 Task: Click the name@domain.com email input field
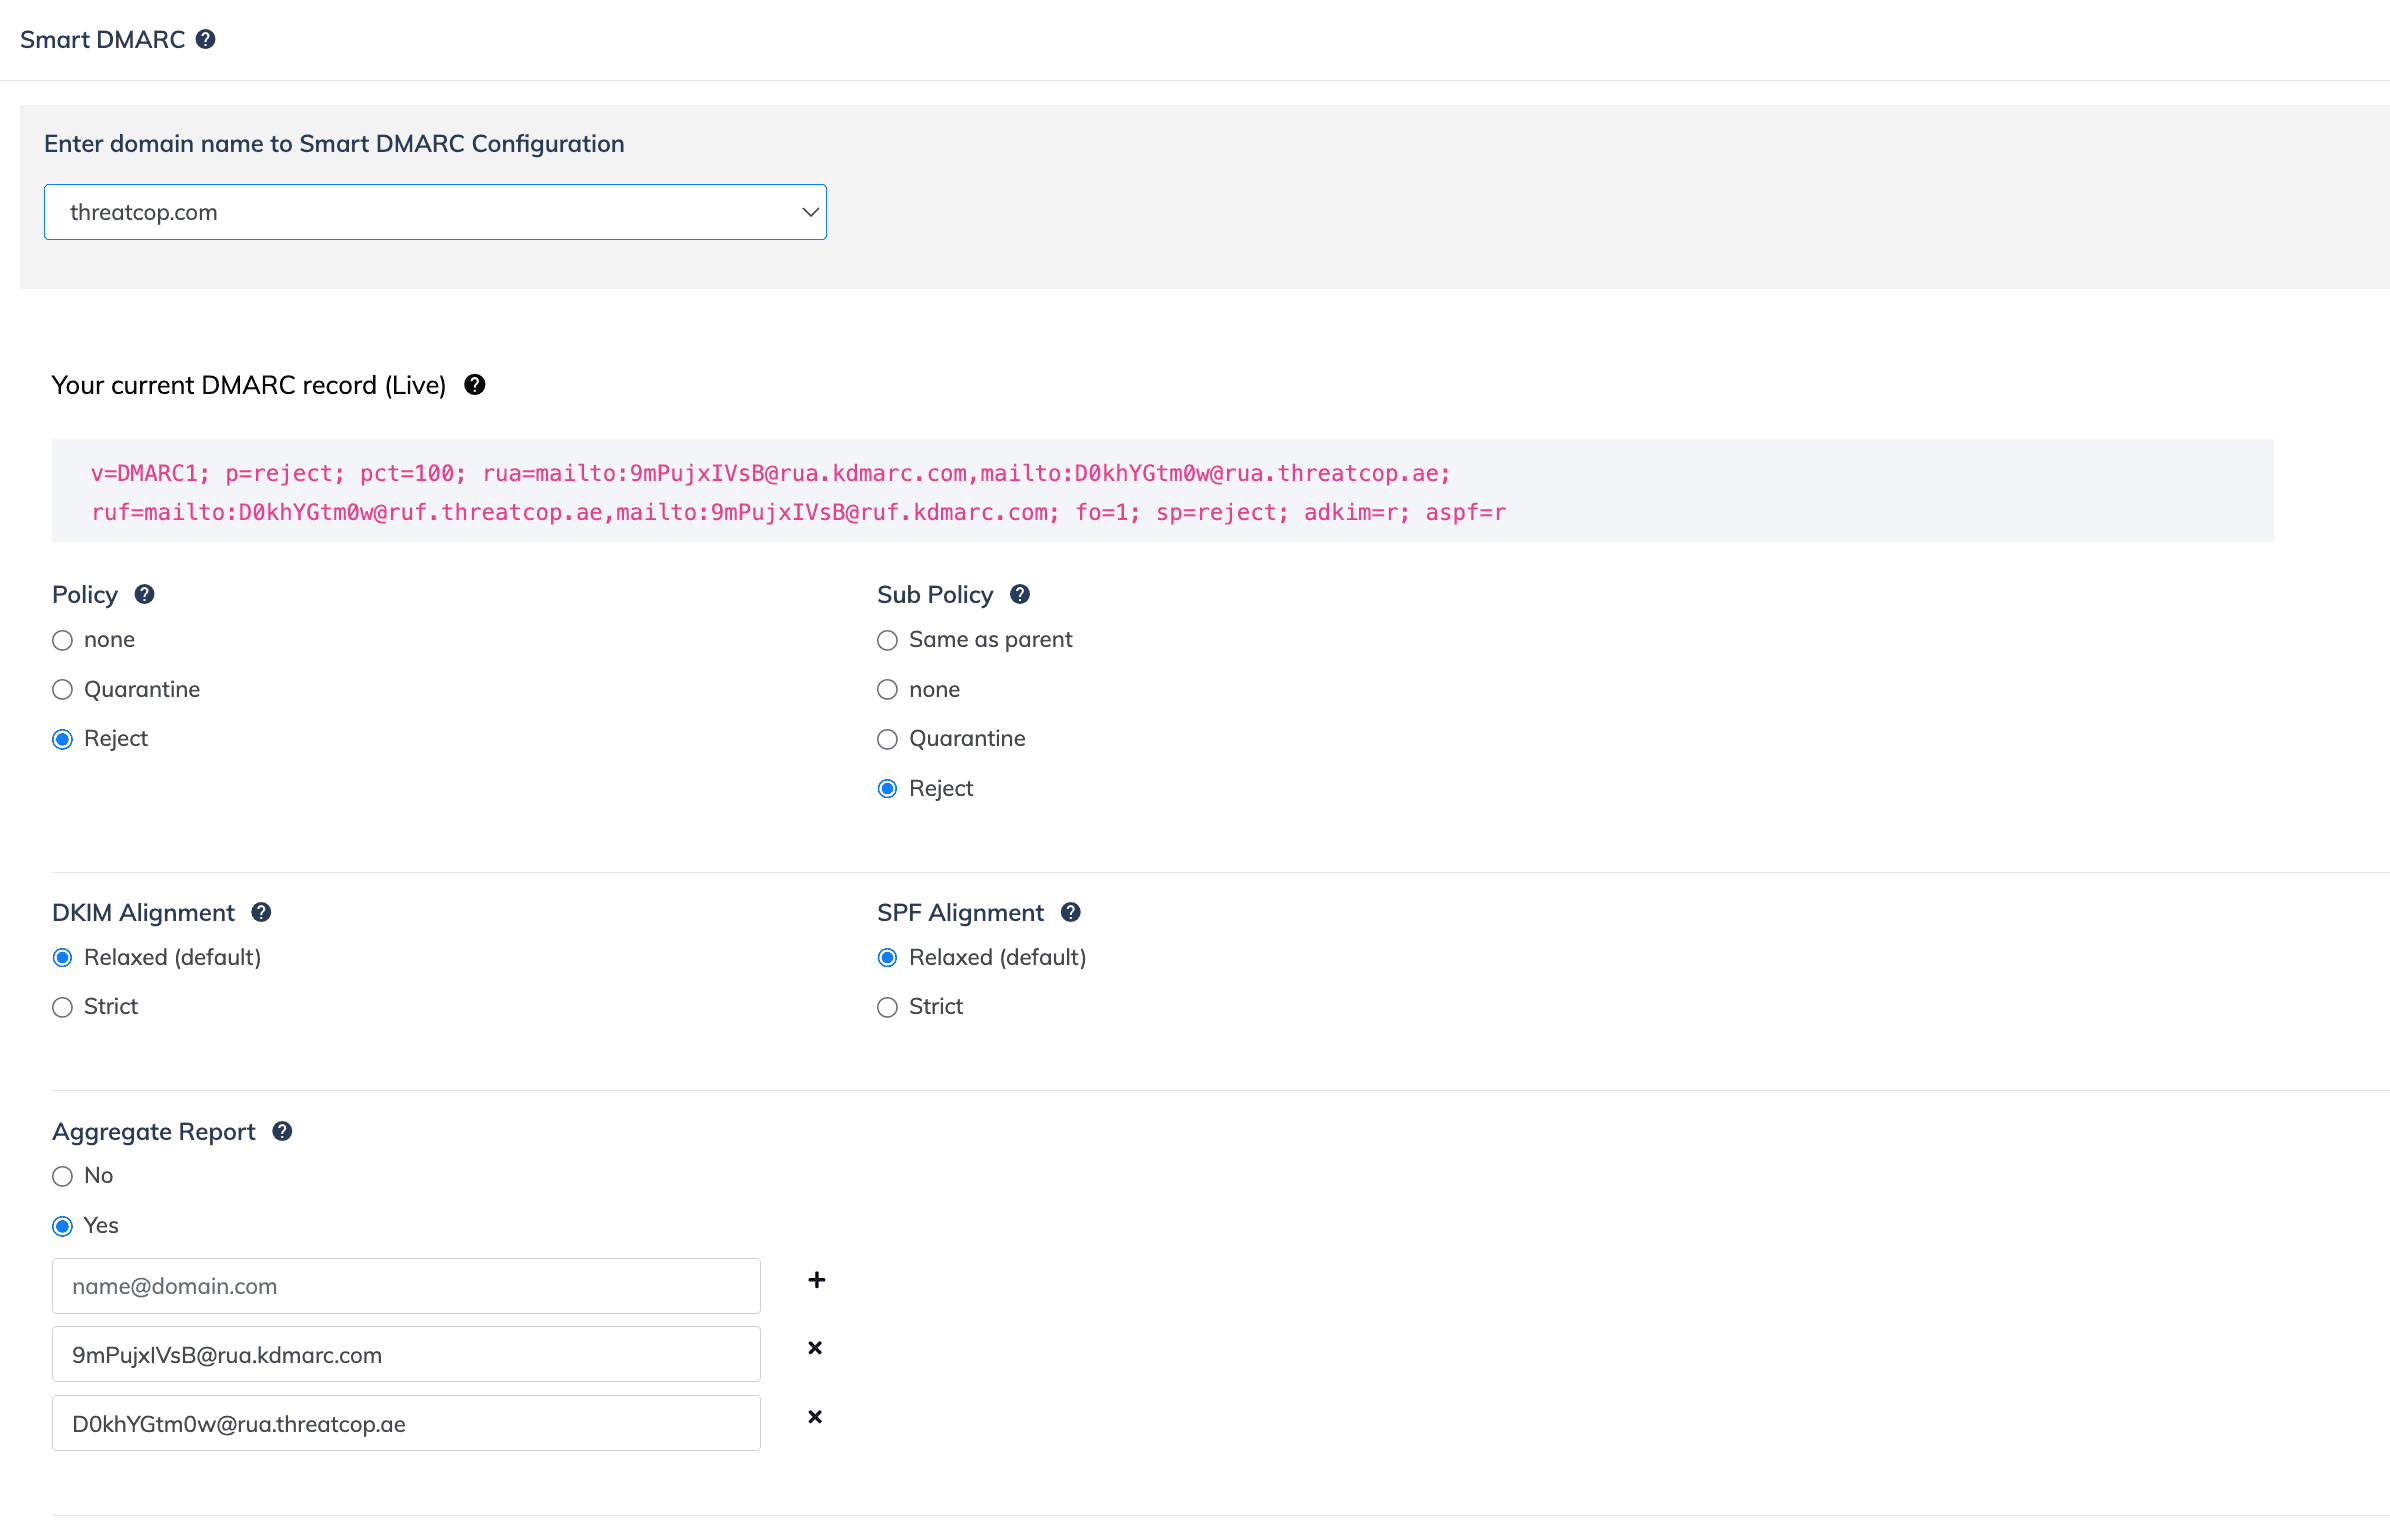(406, 1286)
